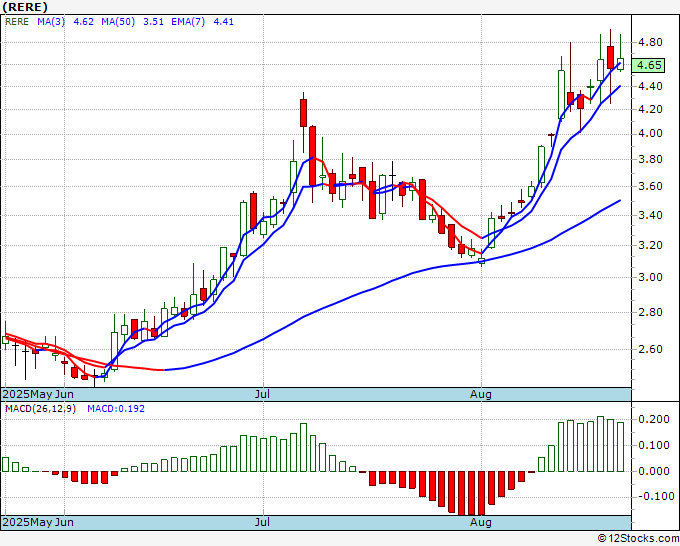Click the 3.40 price axis label

pos(650,216)
